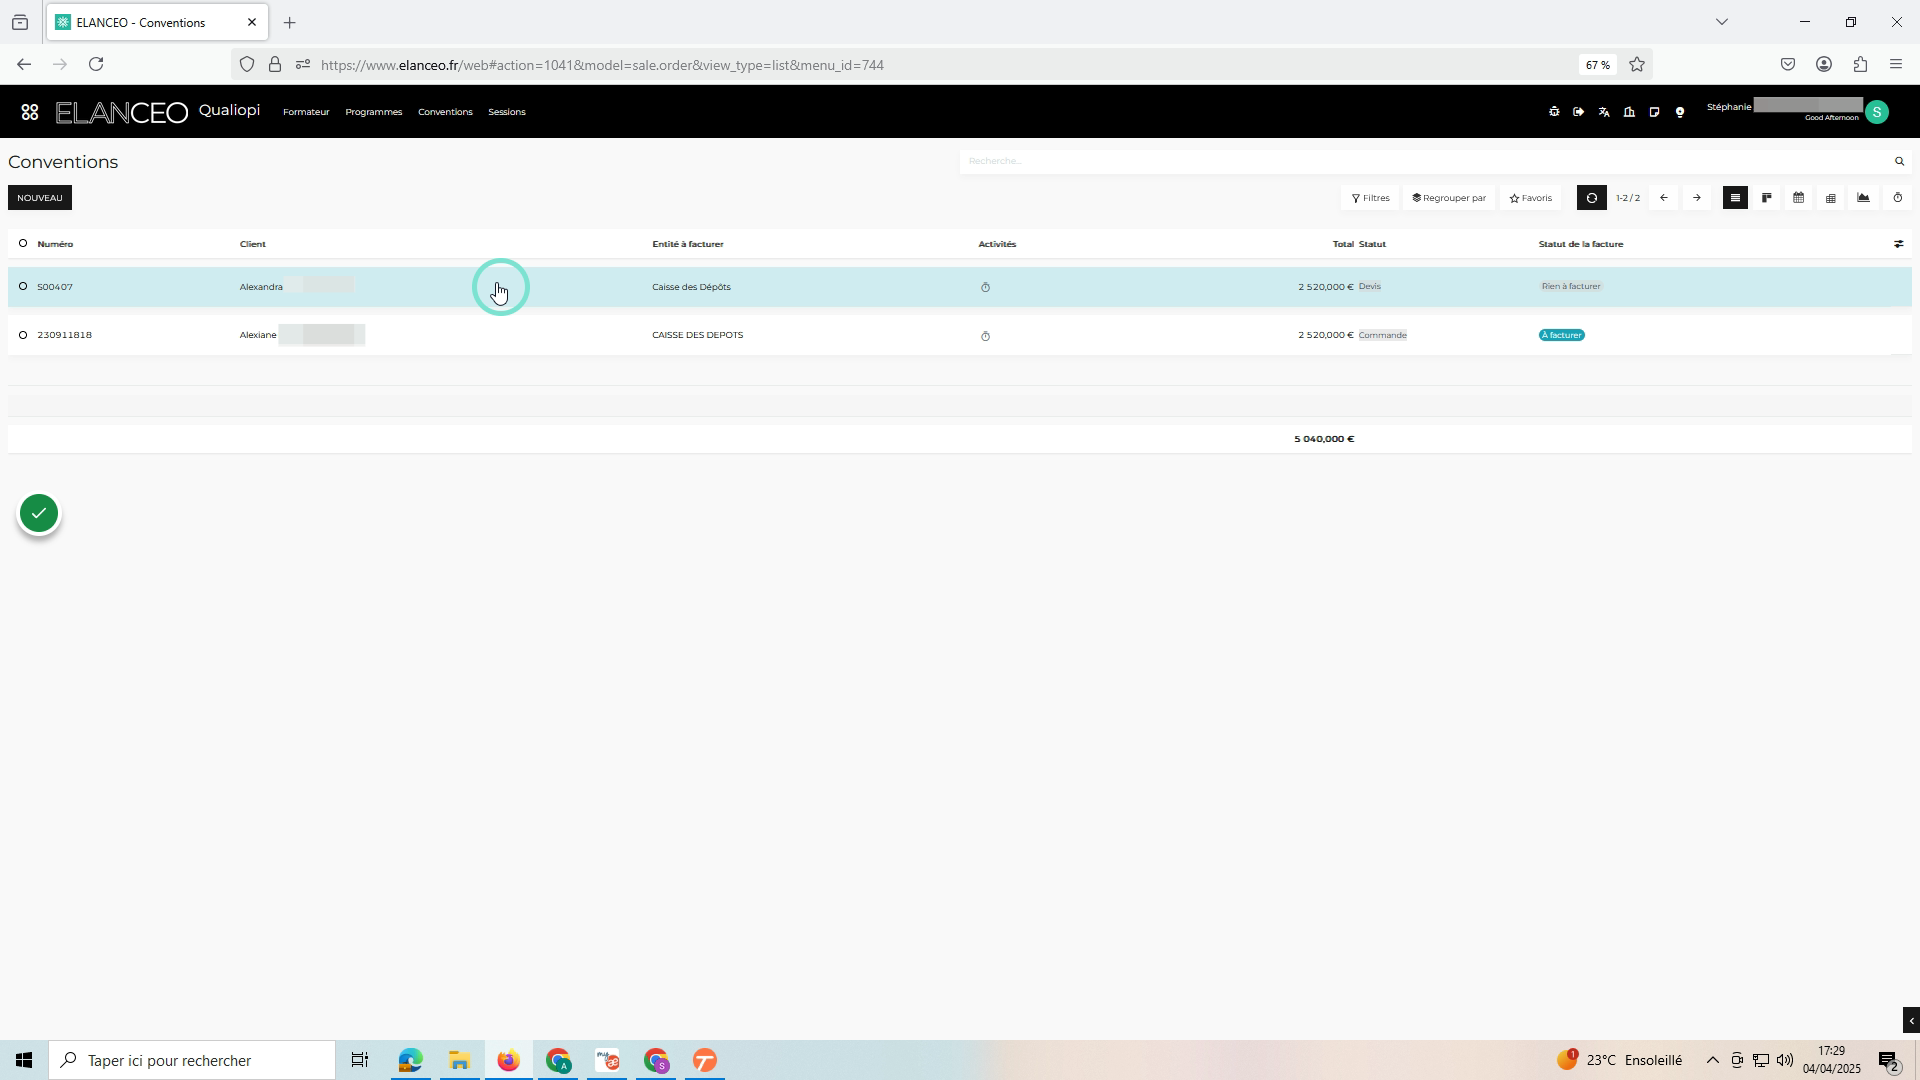Open the Sessions menu
1920x1080 pixels.
click(507, 112)
